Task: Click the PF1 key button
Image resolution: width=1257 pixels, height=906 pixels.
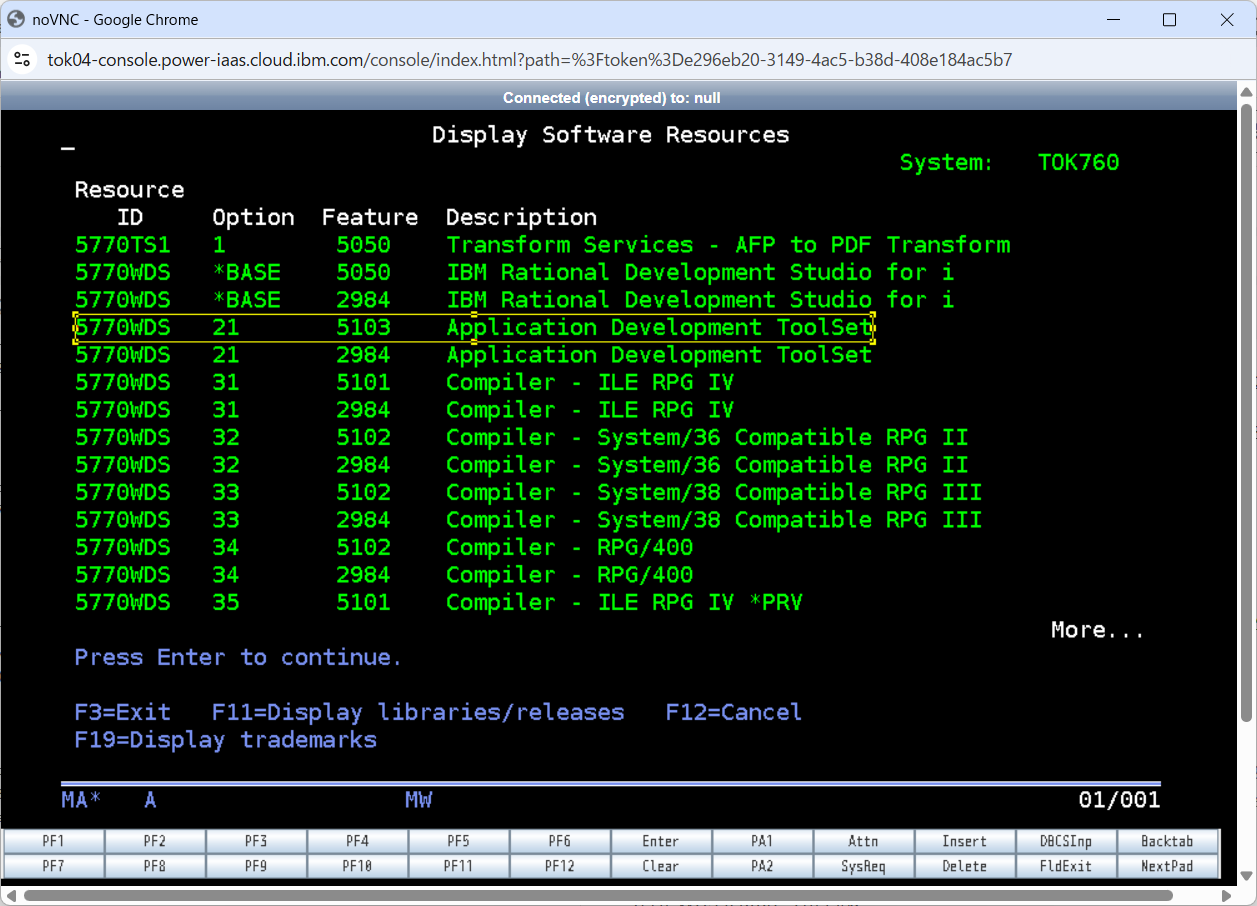Action: [x=54, y=841]
